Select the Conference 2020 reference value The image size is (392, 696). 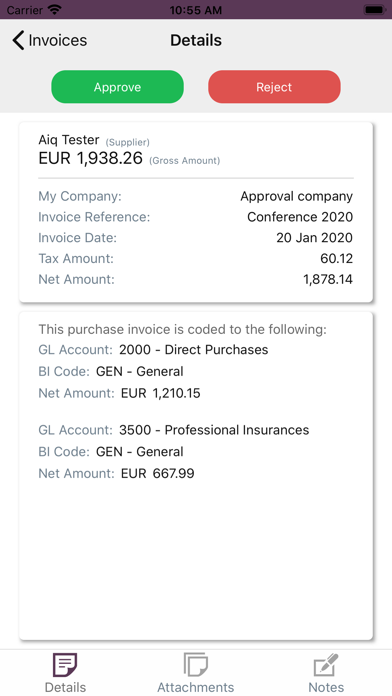300,217
